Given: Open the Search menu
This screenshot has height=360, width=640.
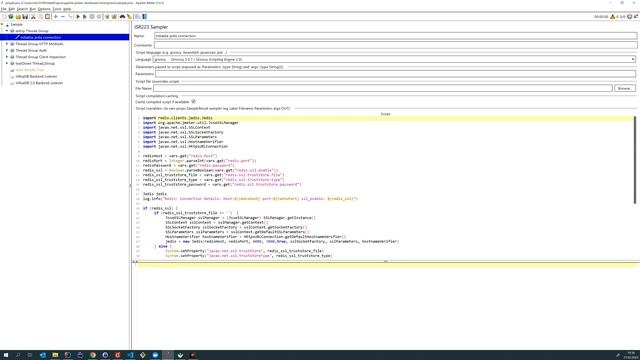Looking at the screenshot, I should click(22, 9).
